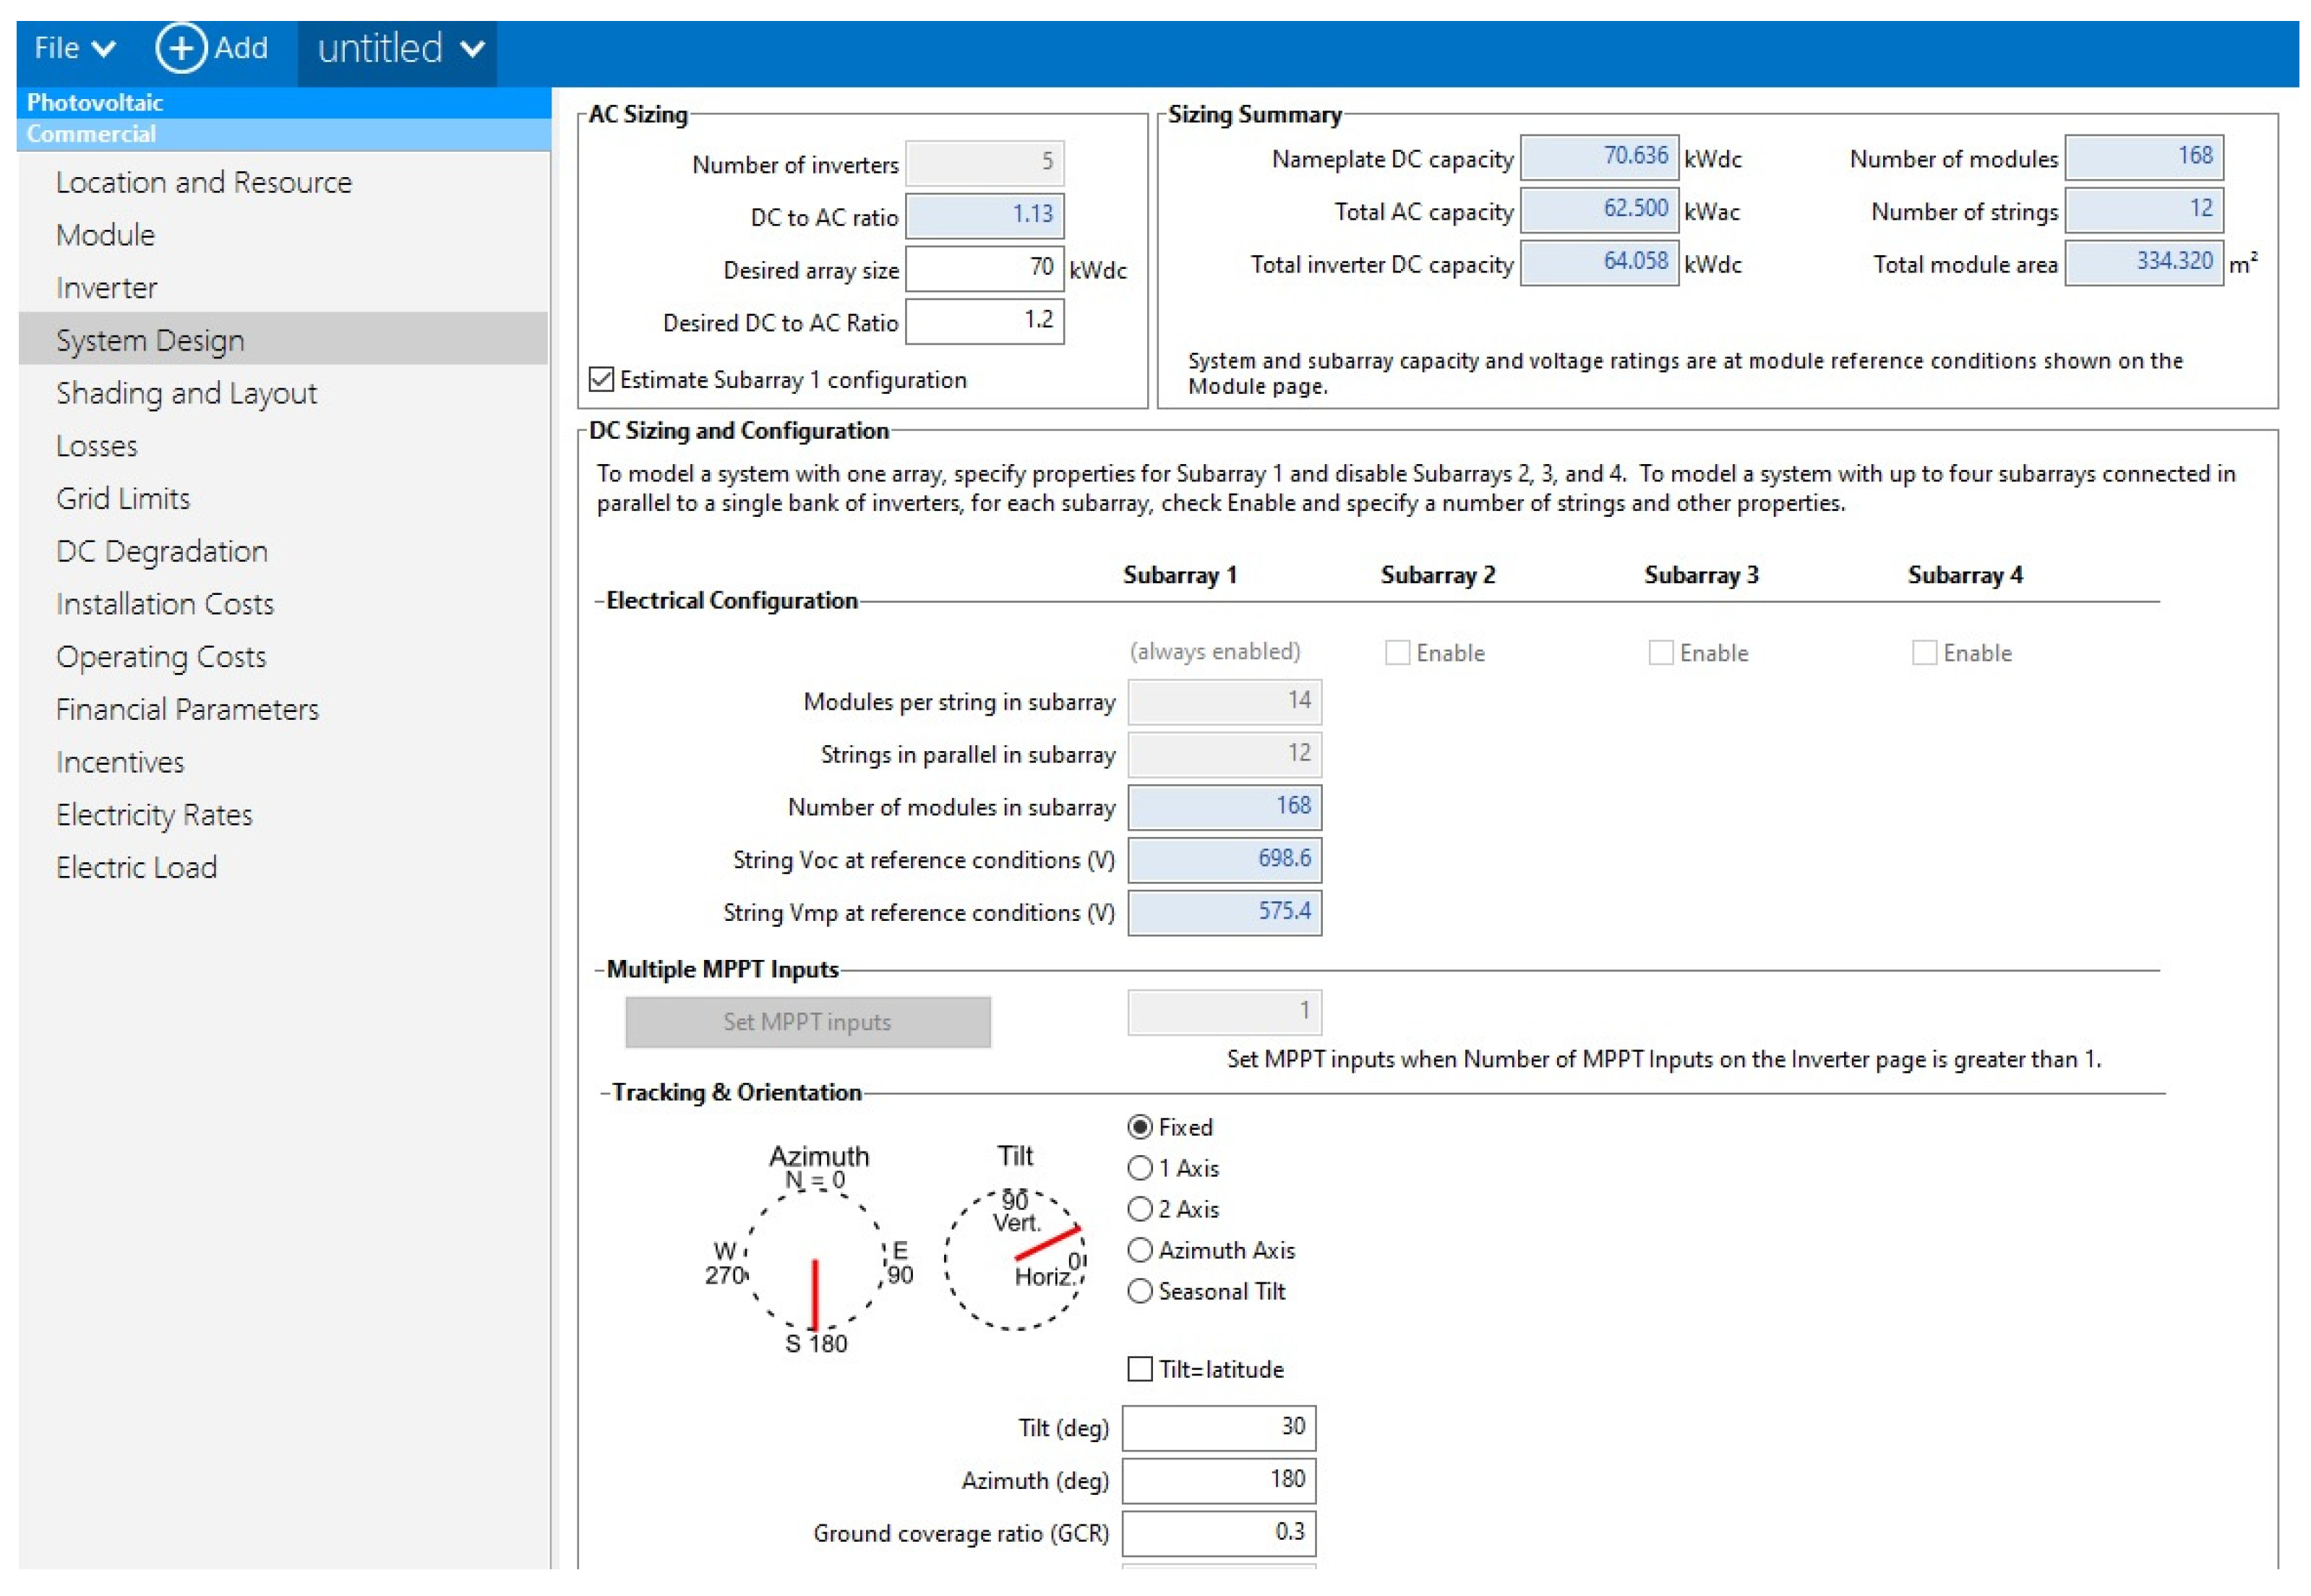Open Location and Resource page
This screenshot has width=2311, height=1596.
[204, 183]
